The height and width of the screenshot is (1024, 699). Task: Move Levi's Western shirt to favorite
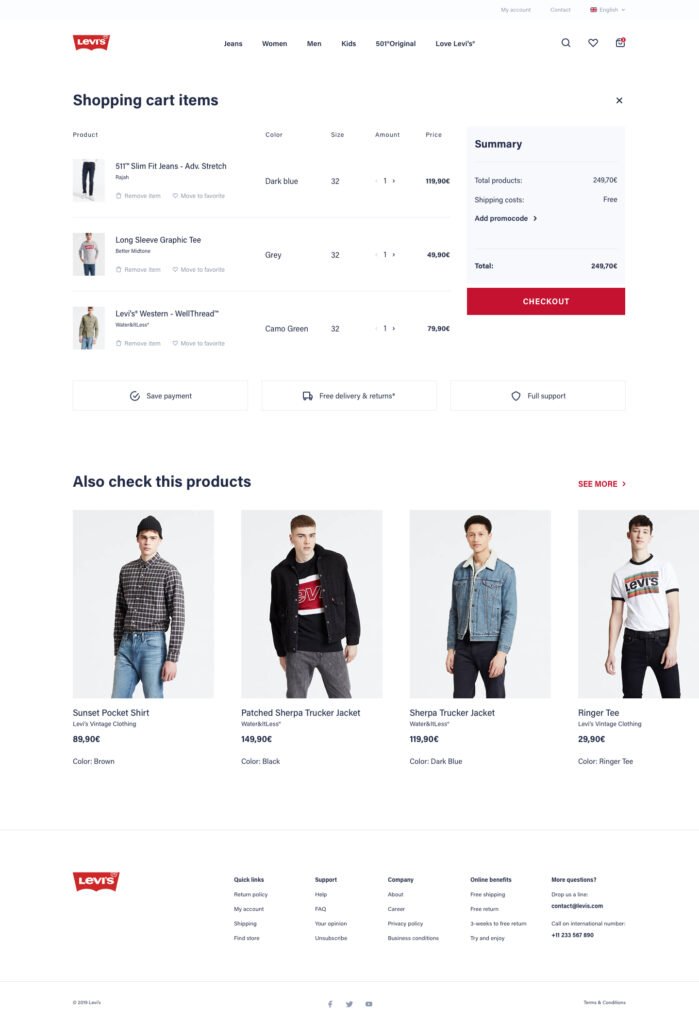(x=199, y=344)
